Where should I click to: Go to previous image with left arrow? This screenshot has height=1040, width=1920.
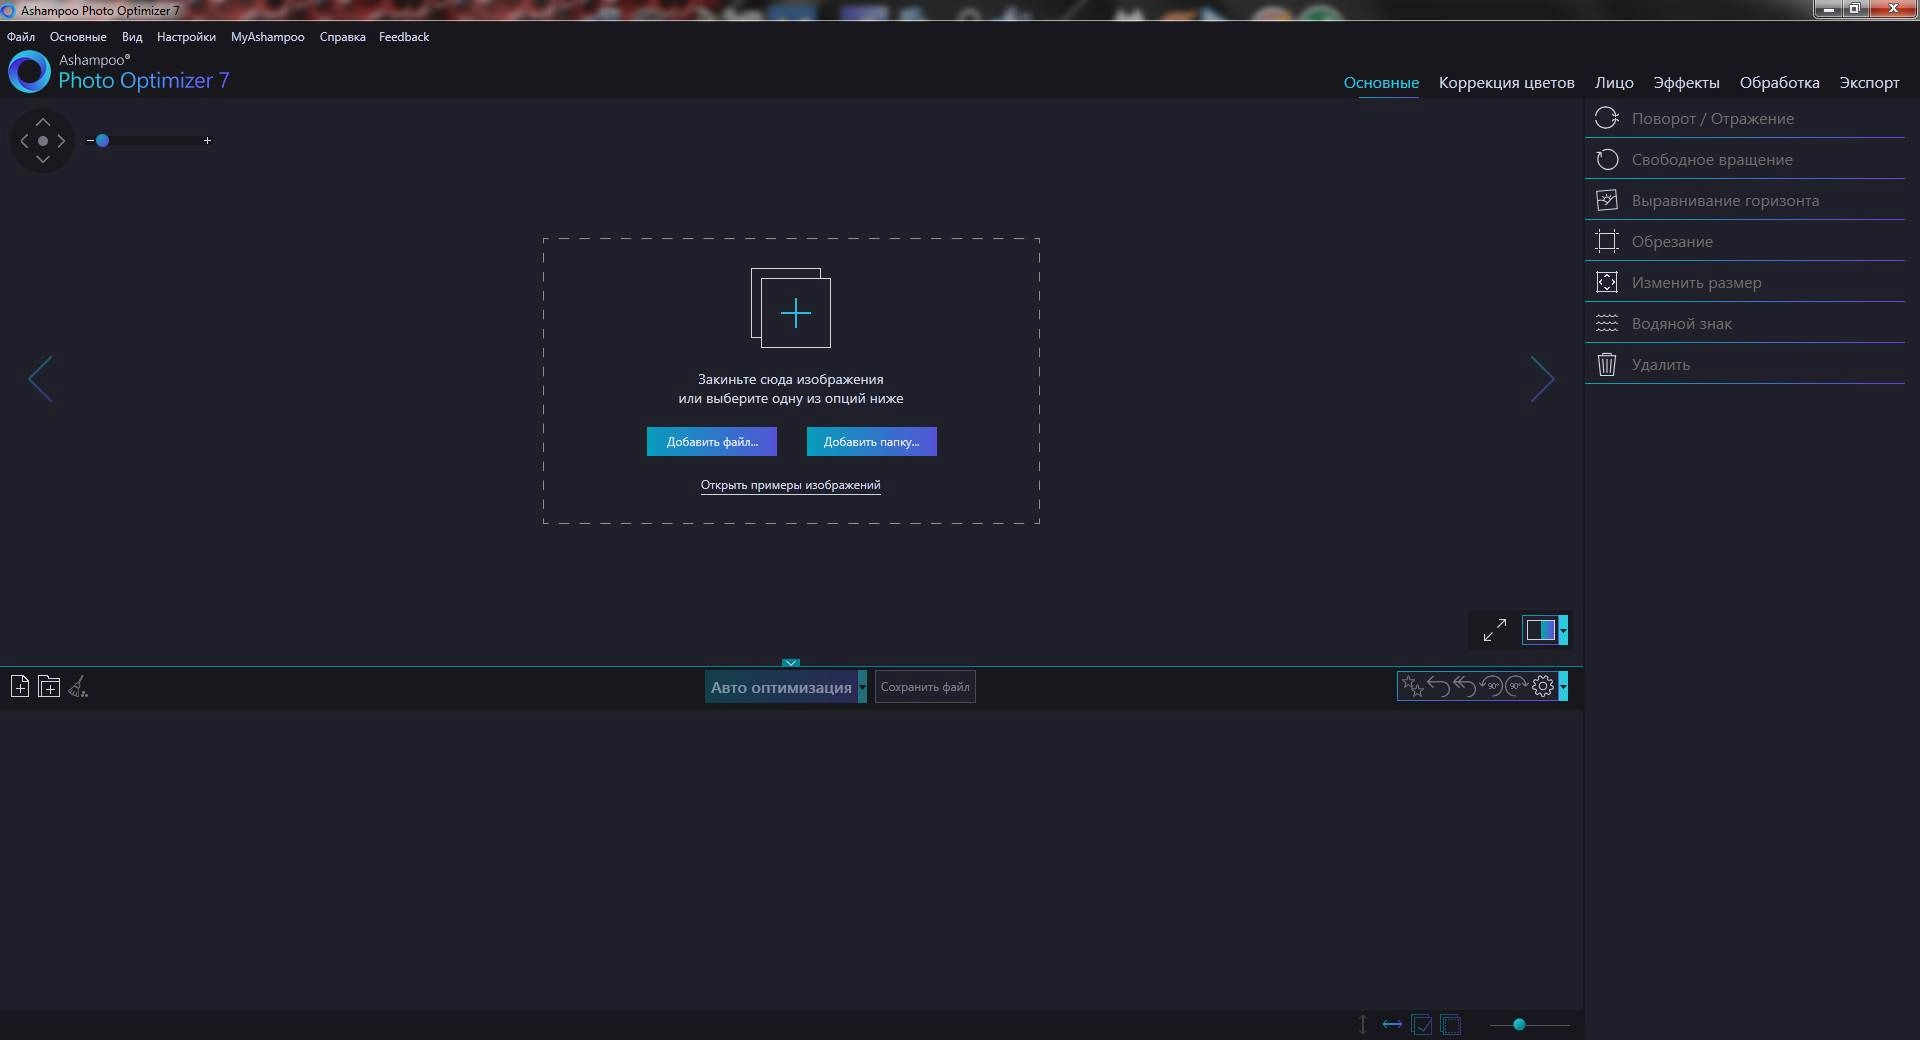[40, 379]
